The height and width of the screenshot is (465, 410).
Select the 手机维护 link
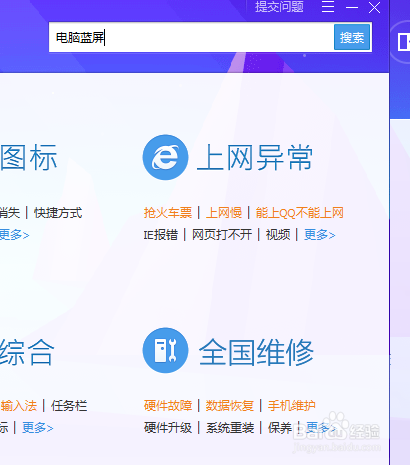coord(291,406)
